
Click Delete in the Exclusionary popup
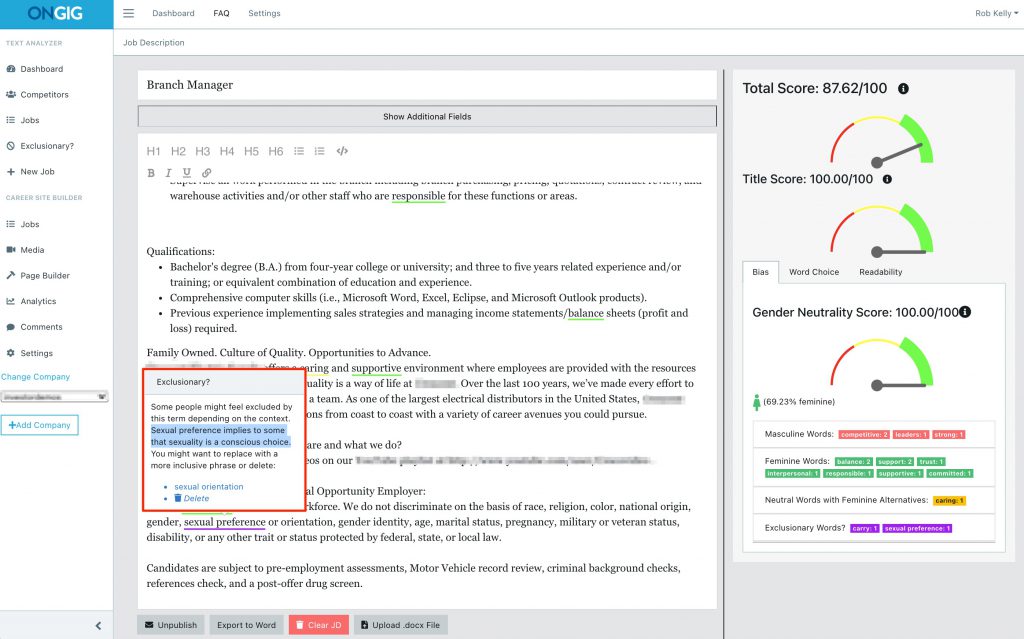[x=191, y=499]
